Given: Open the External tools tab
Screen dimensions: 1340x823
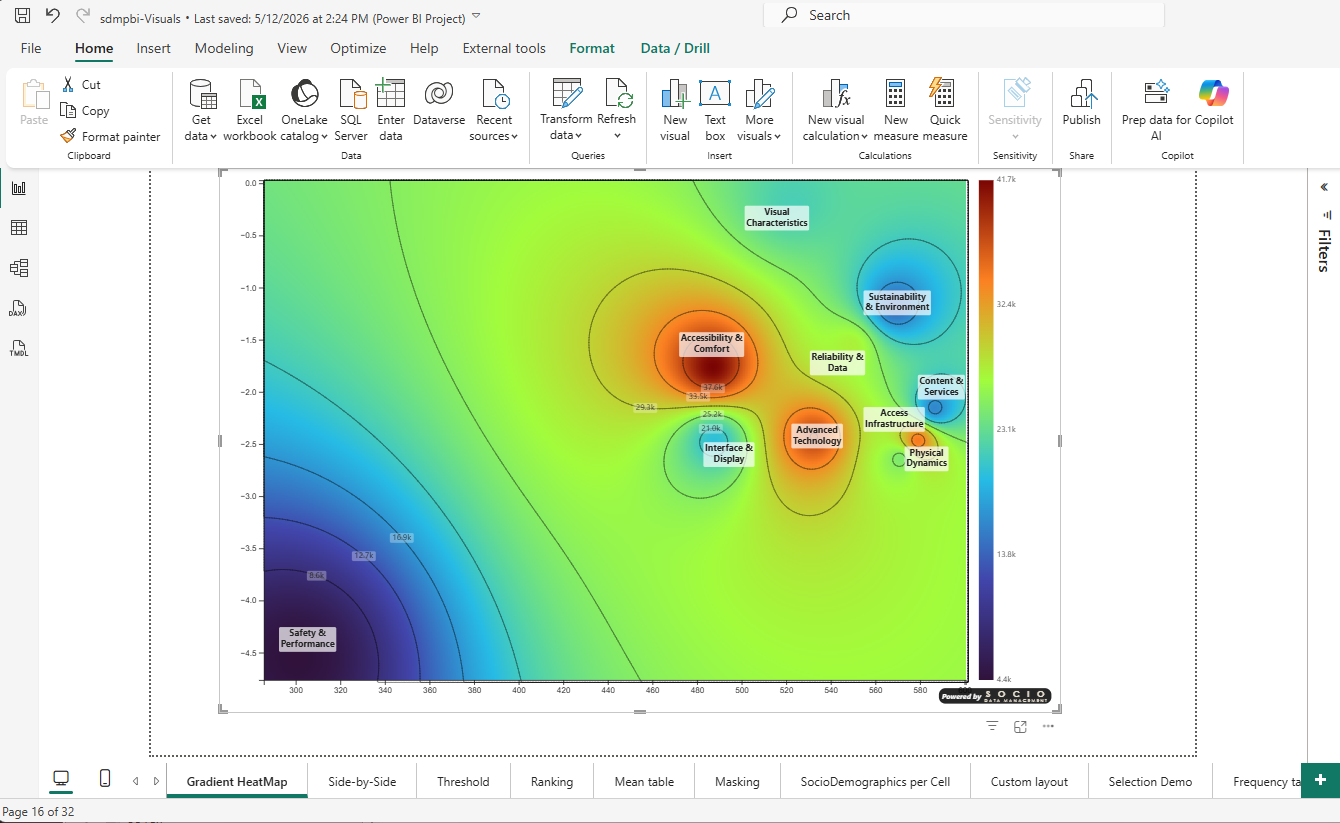Looking at the screenshot, I should pyautogui.click(x=504, y=48).
